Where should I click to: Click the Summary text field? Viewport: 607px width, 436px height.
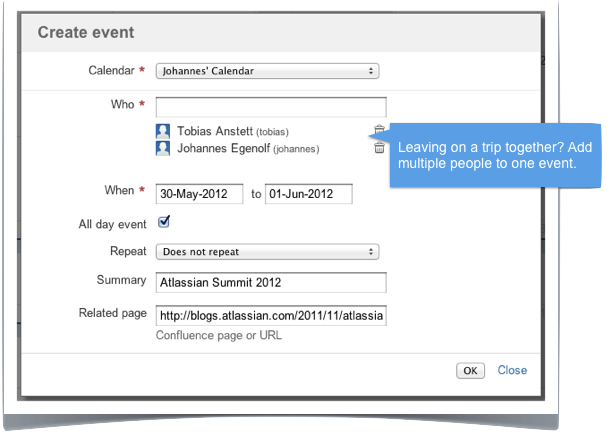pos(271,283)
